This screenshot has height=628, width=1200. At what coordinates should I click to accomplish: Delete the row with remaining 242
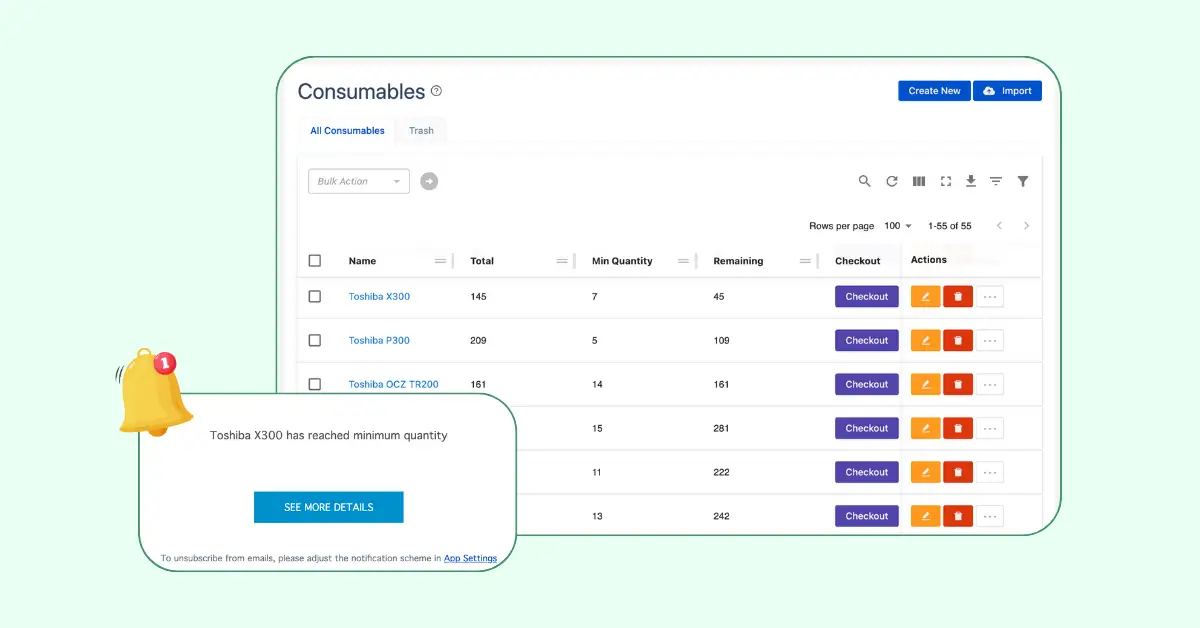point(958,516)
